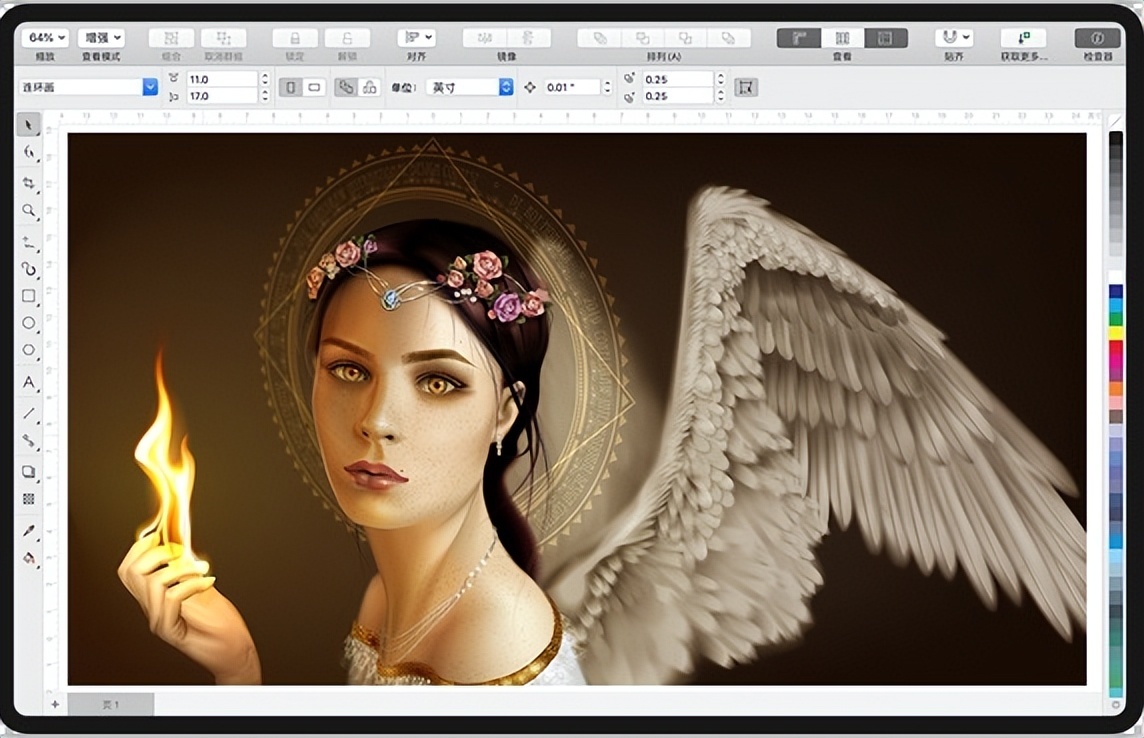1144x738 pixels.
Task: Toggle the rulers view button
Action: point(799,38)
